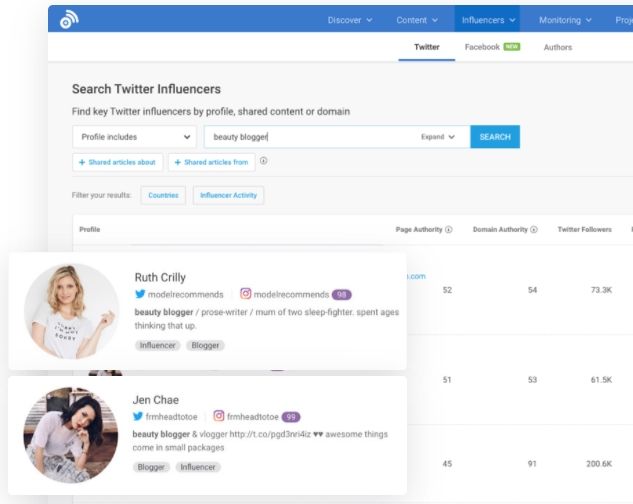Click Instagram handle frmheadtotoe

point(253,416)
